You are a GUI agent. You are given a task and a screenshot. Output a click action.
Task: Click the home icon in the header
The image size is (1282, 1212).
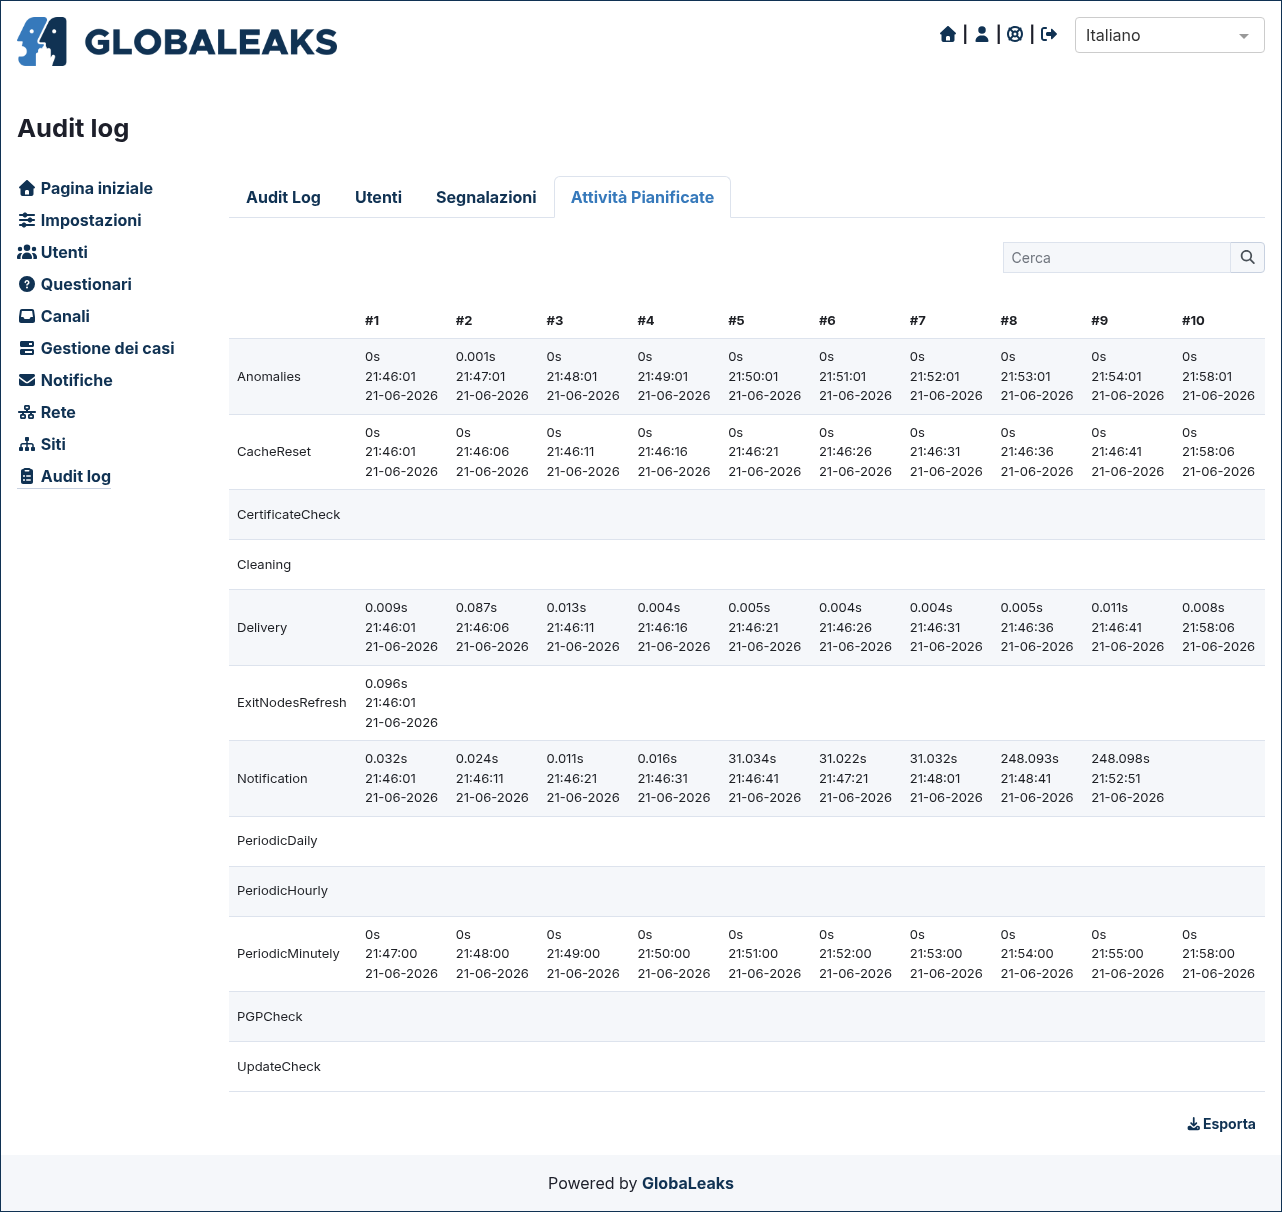948,35
